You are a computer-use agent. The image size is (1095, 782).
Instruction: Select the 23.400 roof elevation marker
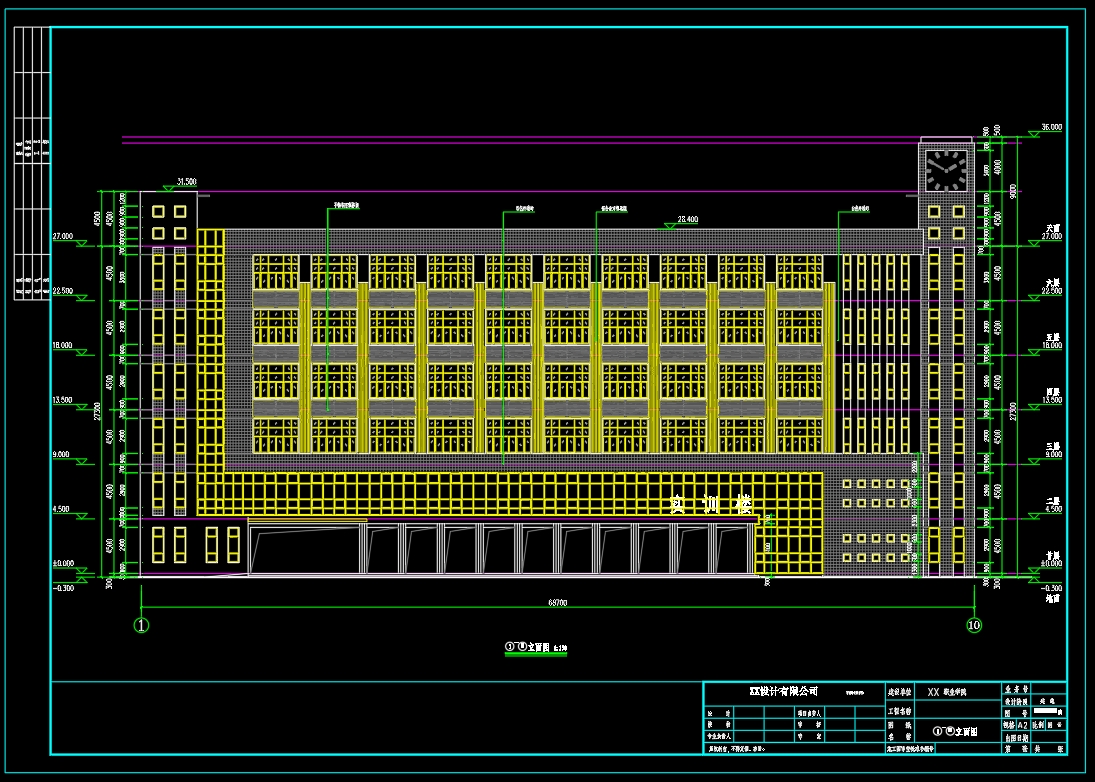[687, 219]
